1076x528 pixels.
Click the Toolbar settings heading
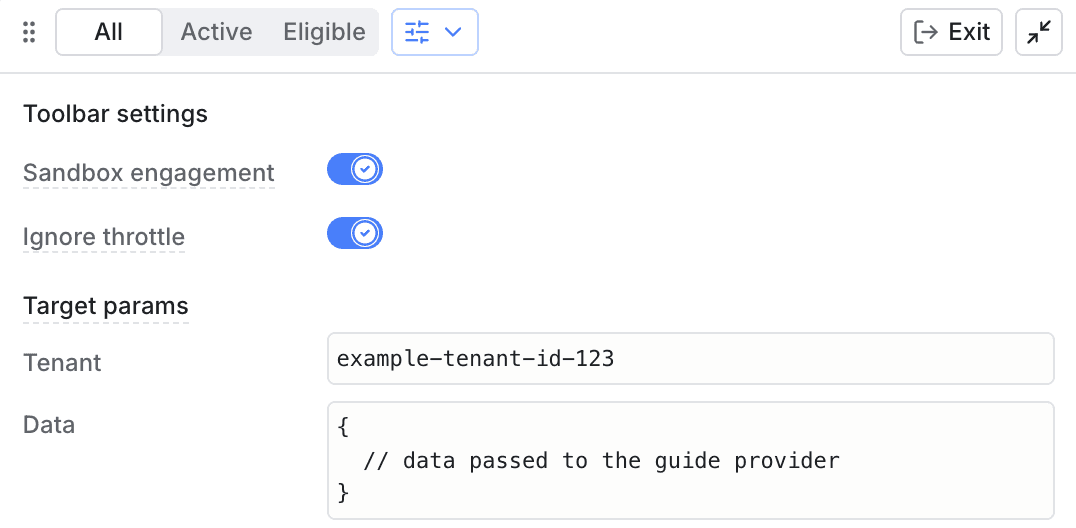tap(115, 114)
